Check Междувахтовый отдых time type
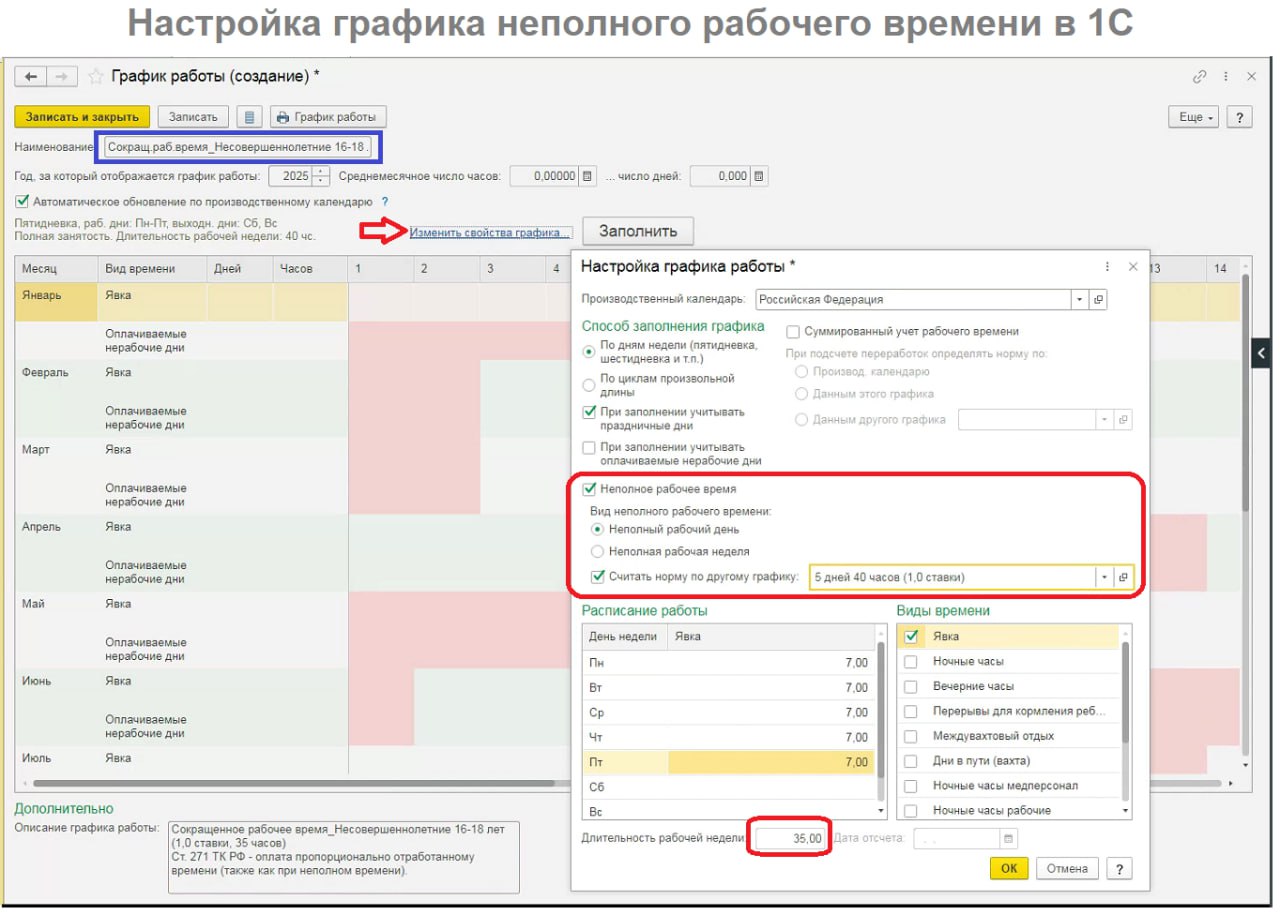This screenshot has height=915, width=1280. (x=910, y=736)
